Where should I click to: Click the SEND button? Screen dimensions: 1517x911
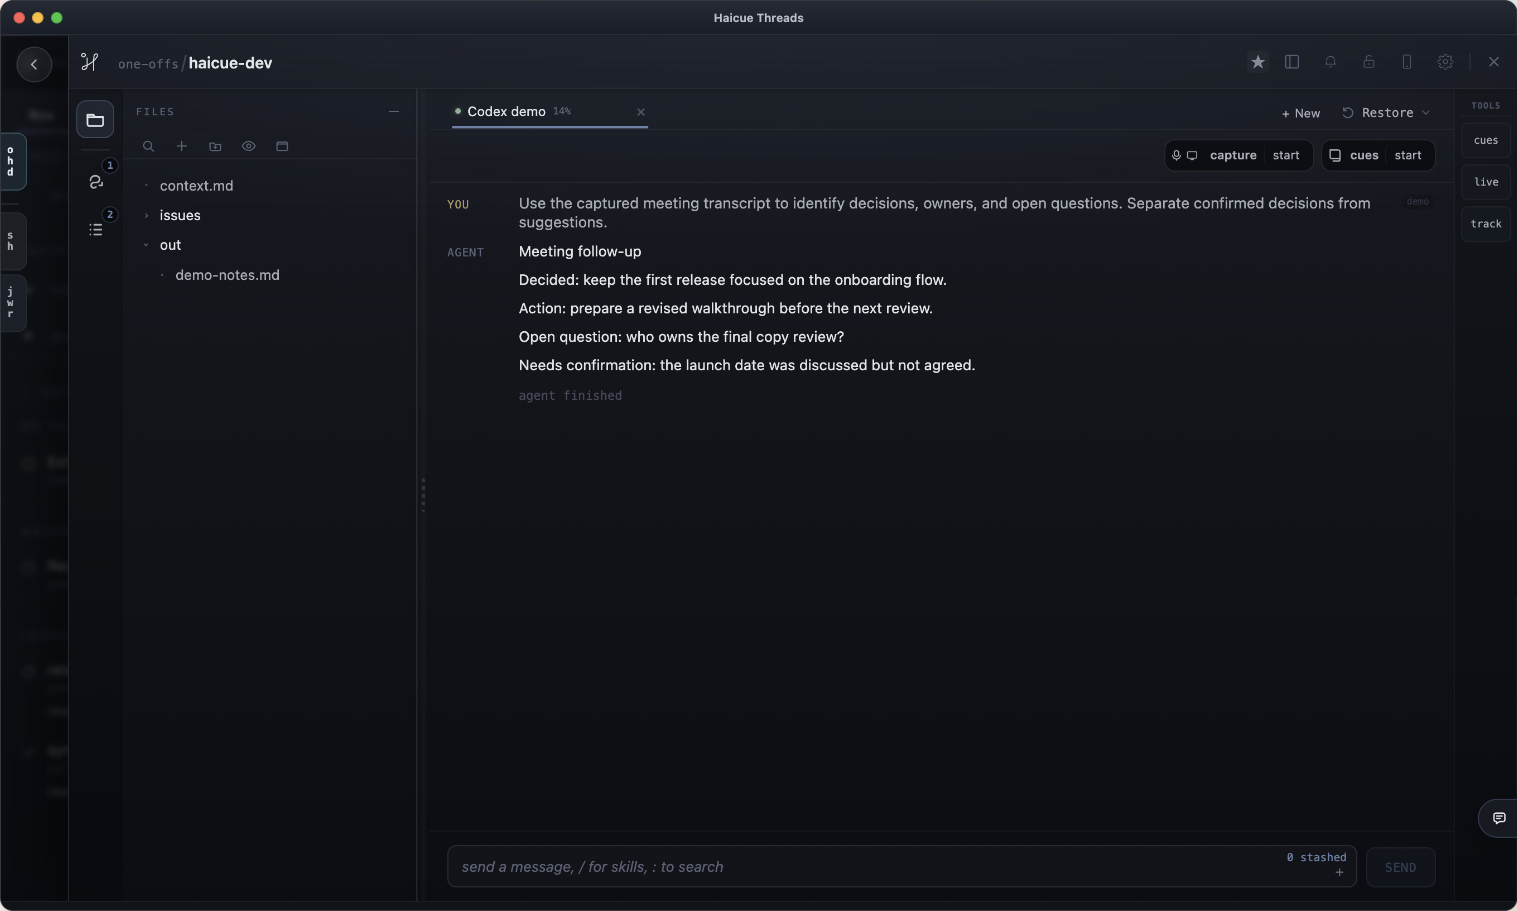point(1400,867)
